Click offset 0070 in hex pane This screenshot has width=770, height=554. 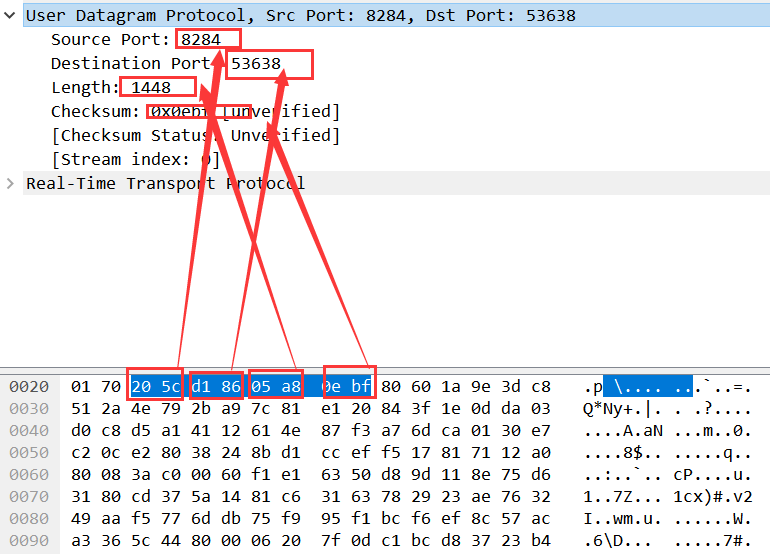tap(29, 497)
